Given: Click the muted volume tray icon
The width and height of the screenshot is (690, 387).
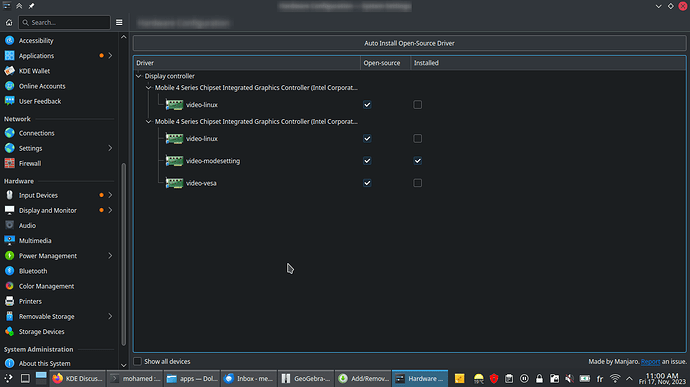Looking at the screenshot, I should click(569, 379).
